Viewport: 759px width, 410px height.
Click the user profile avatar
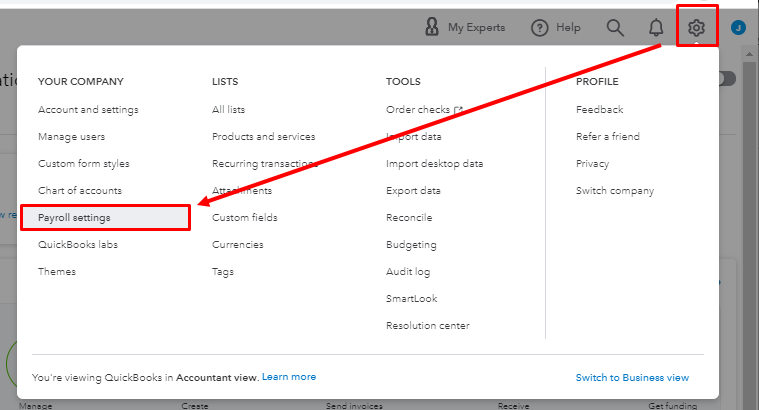(739, 28)
